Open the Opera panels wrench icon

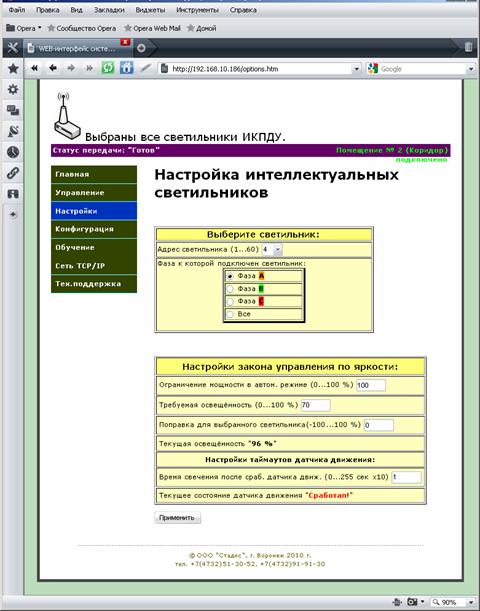[x=12, y=48]
